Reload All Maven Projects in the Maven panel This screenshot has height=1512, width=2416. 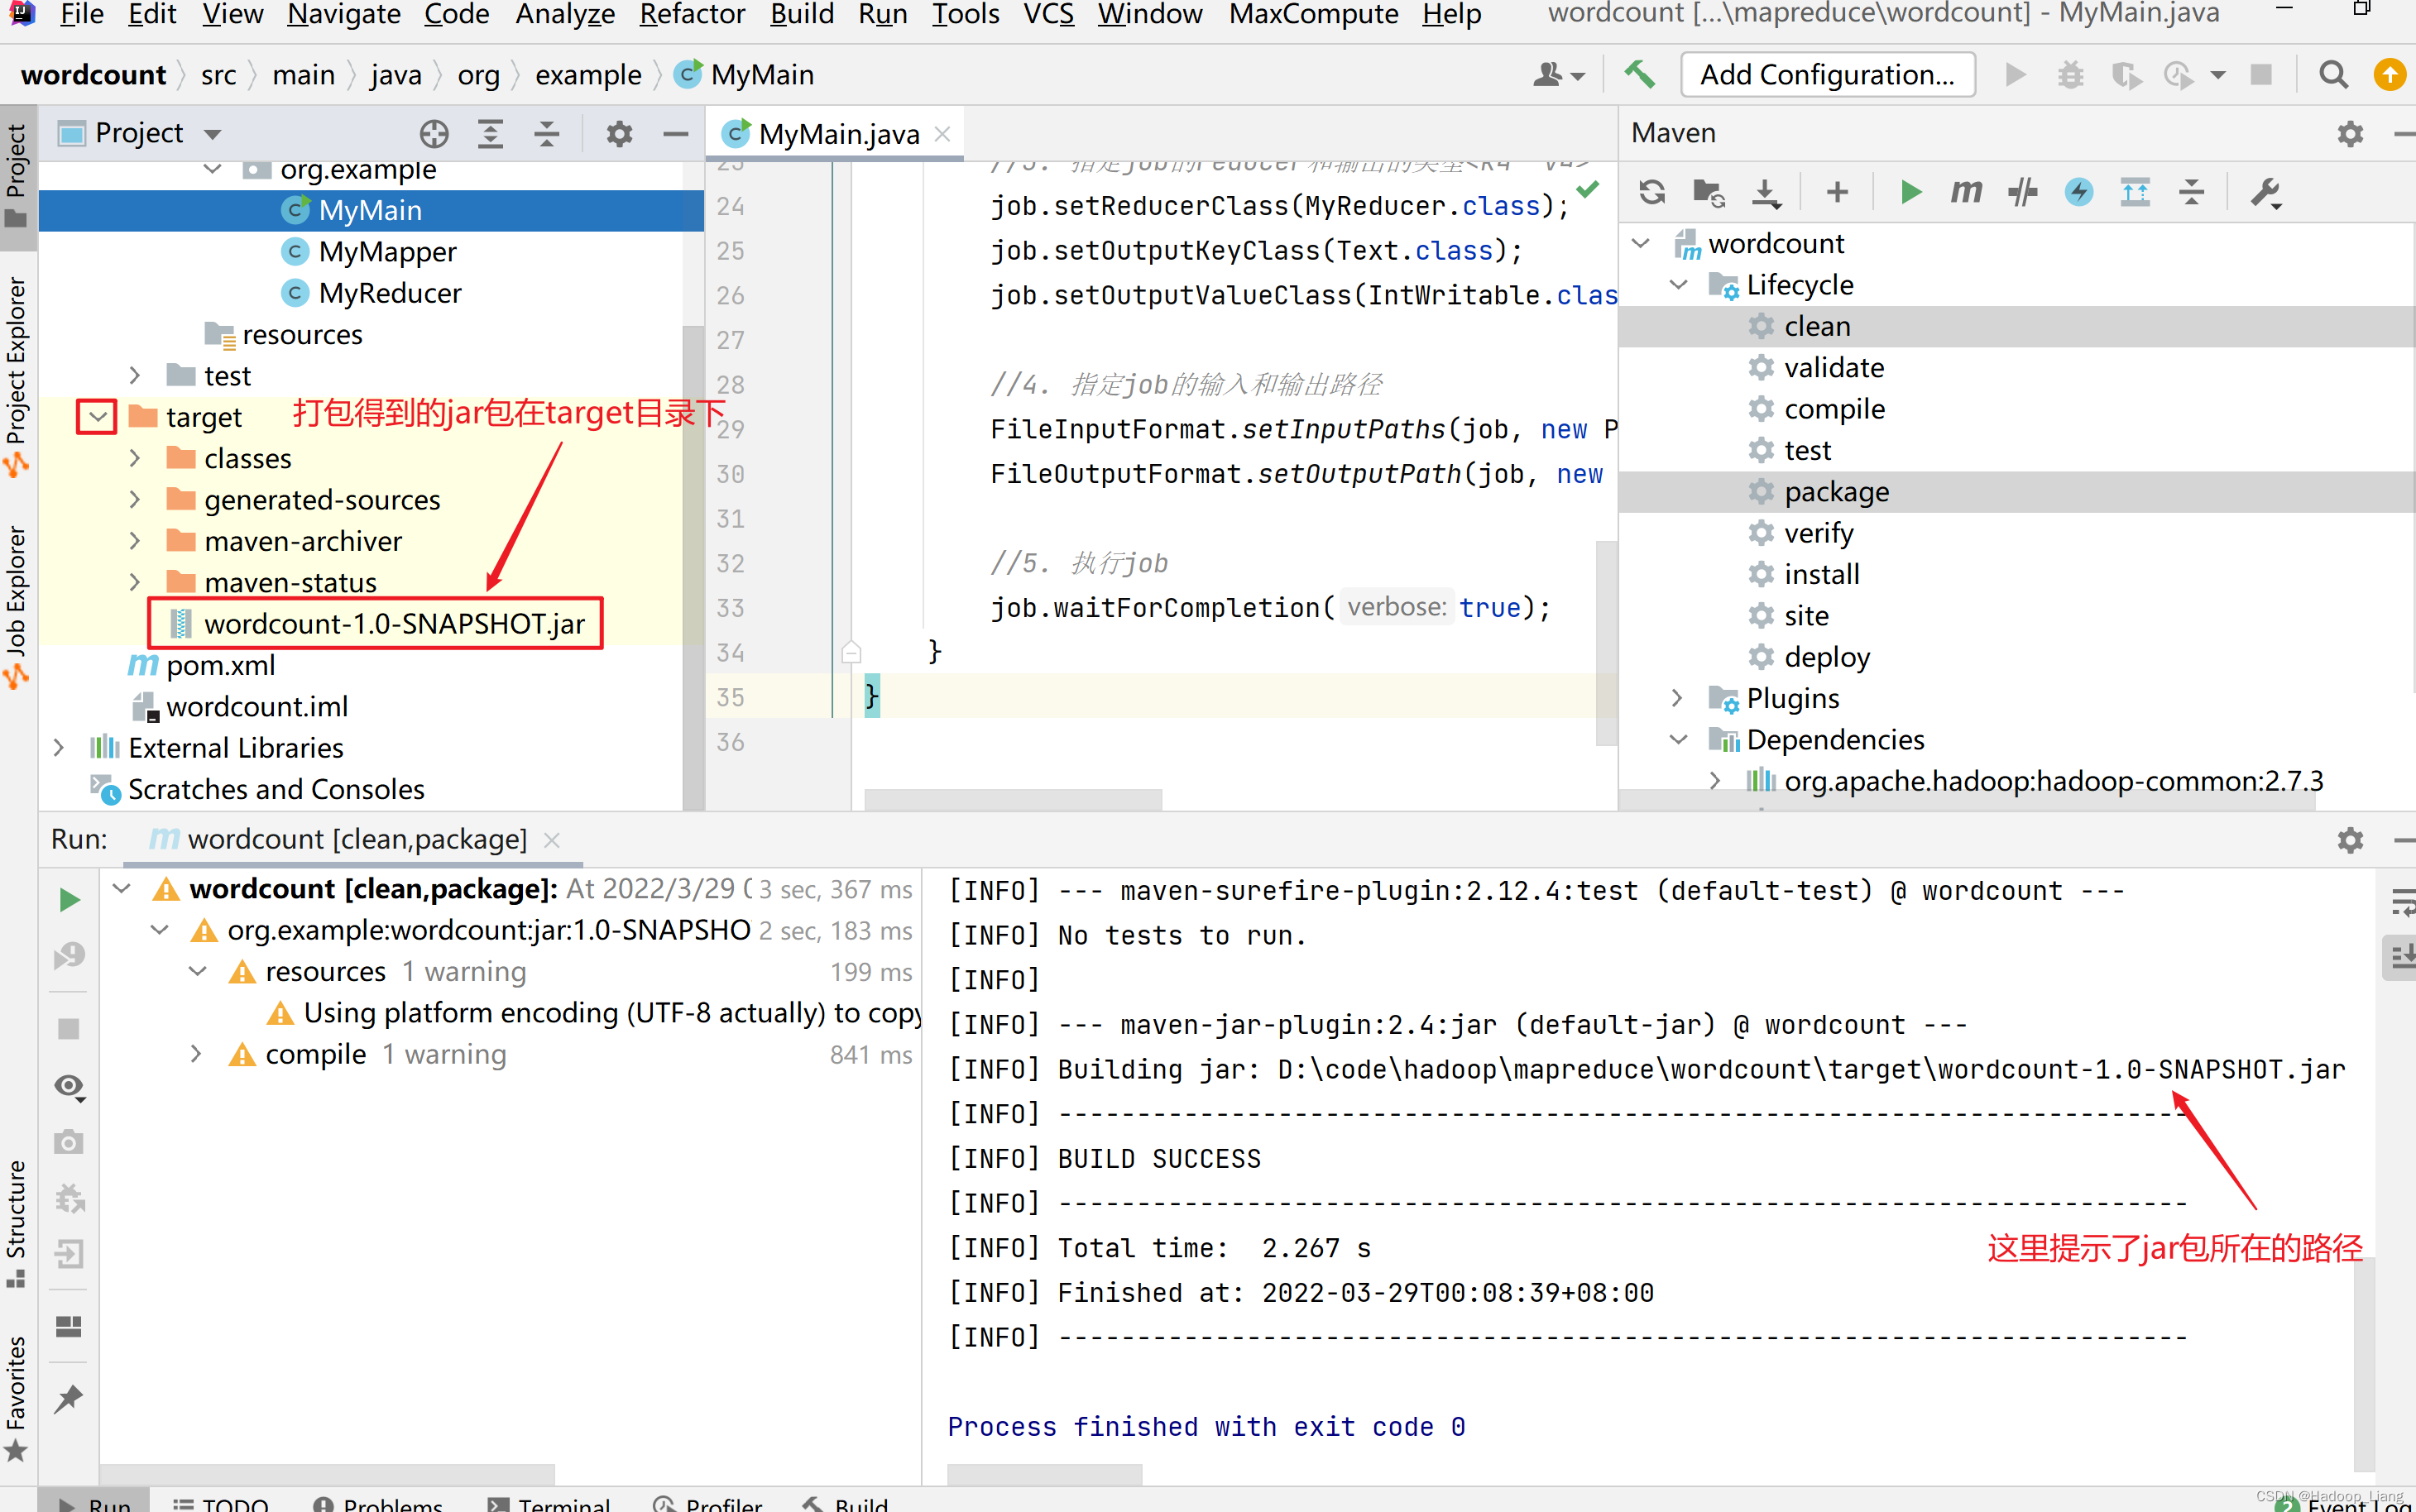click(x=1652, y=191)
